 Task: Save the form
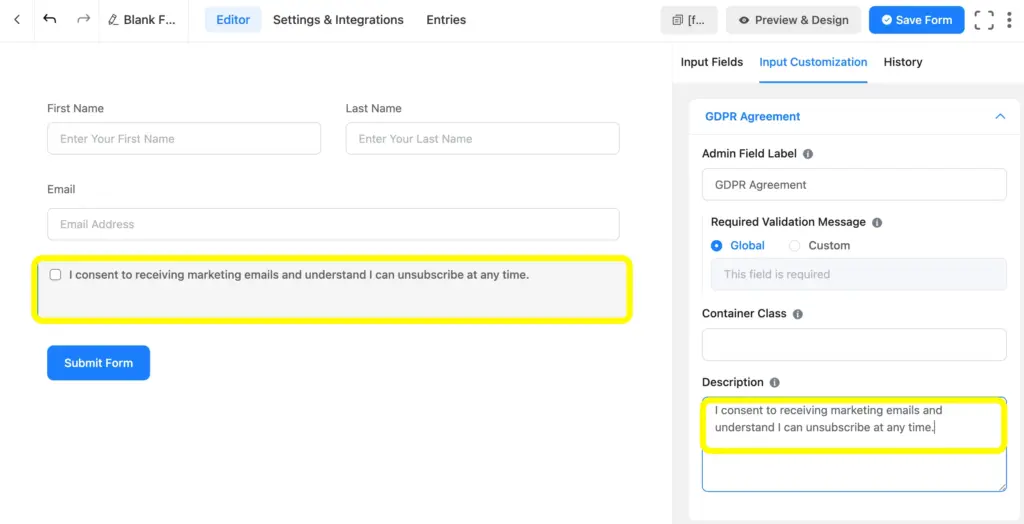click(916, 20)
